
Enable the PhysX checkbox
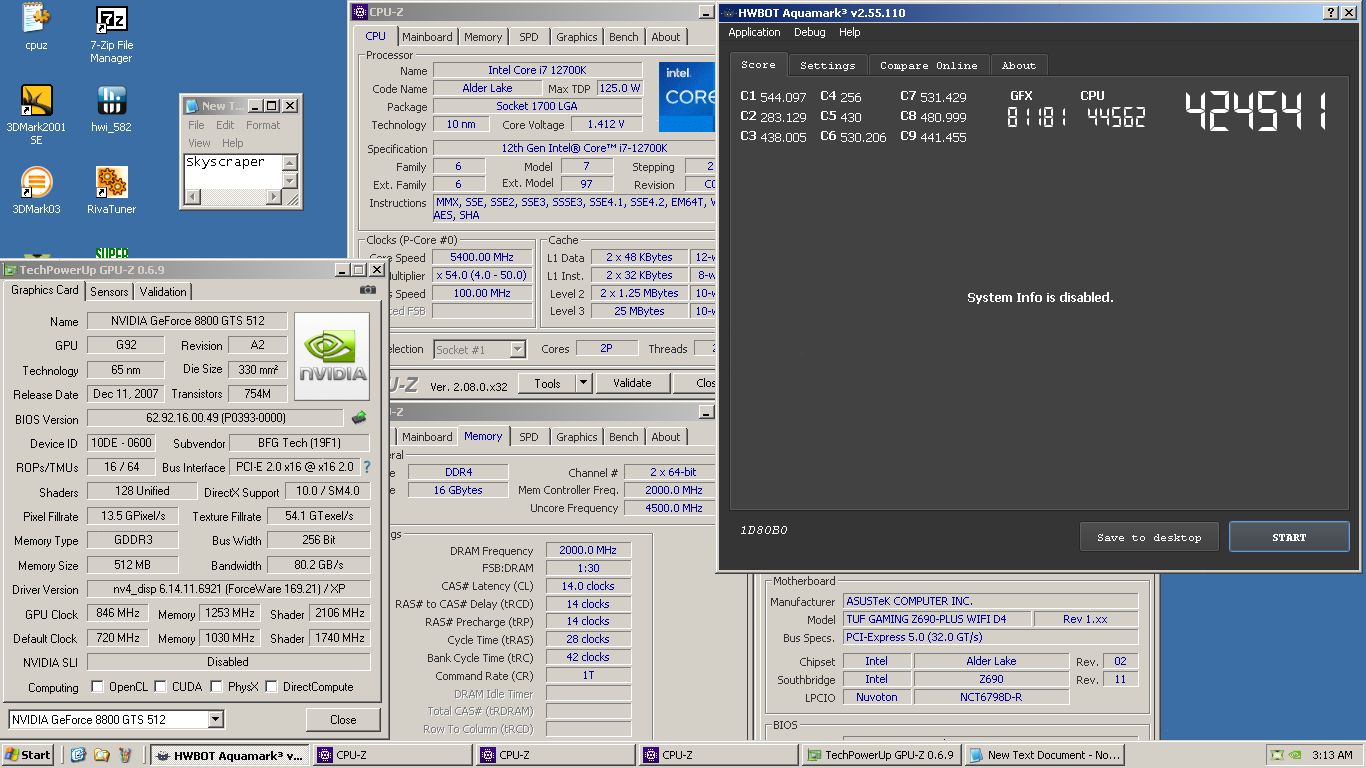point(216,687)
